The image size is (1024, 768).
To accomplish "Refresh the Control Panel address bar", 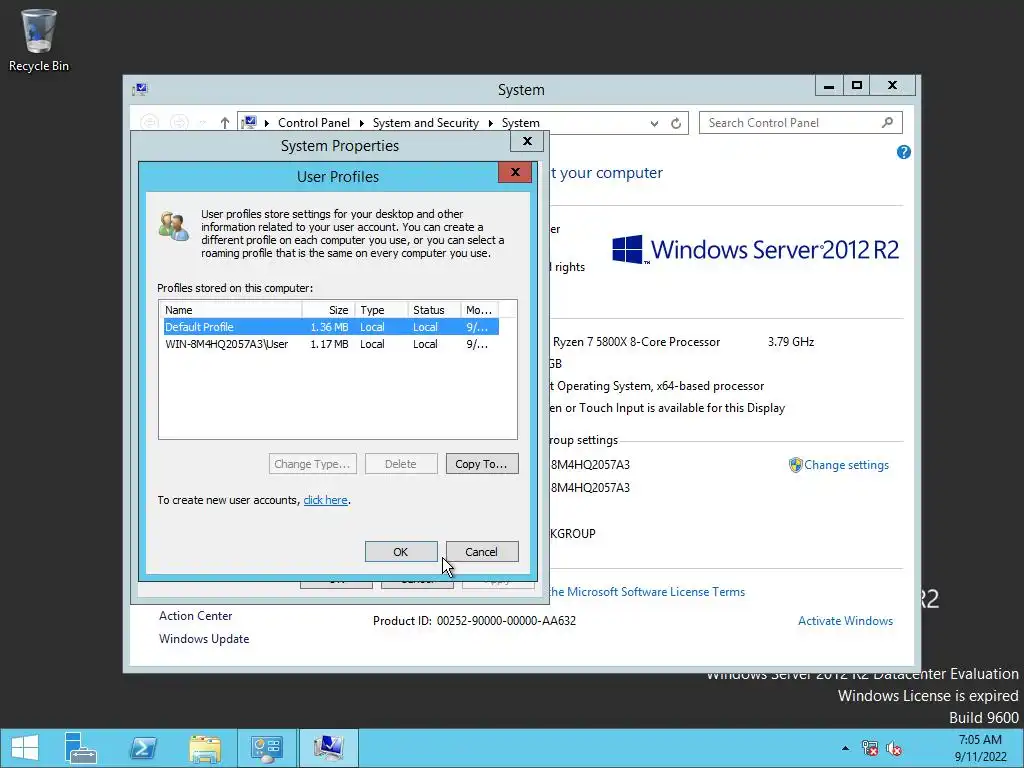I will (676, 123).
